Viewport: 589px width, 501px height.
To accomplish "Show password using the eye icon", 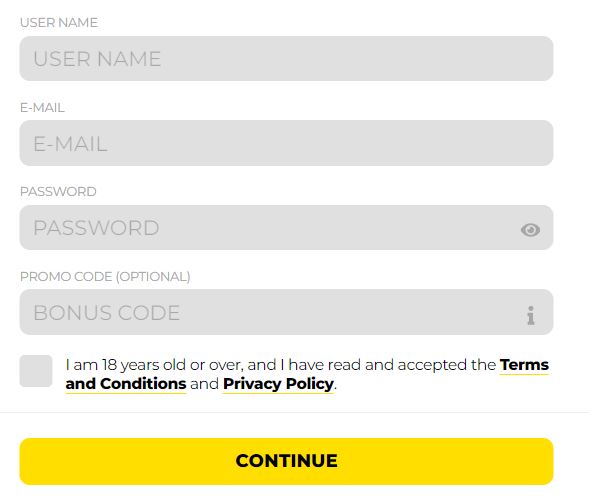I will pyautogui.click(x=530, y=229).
